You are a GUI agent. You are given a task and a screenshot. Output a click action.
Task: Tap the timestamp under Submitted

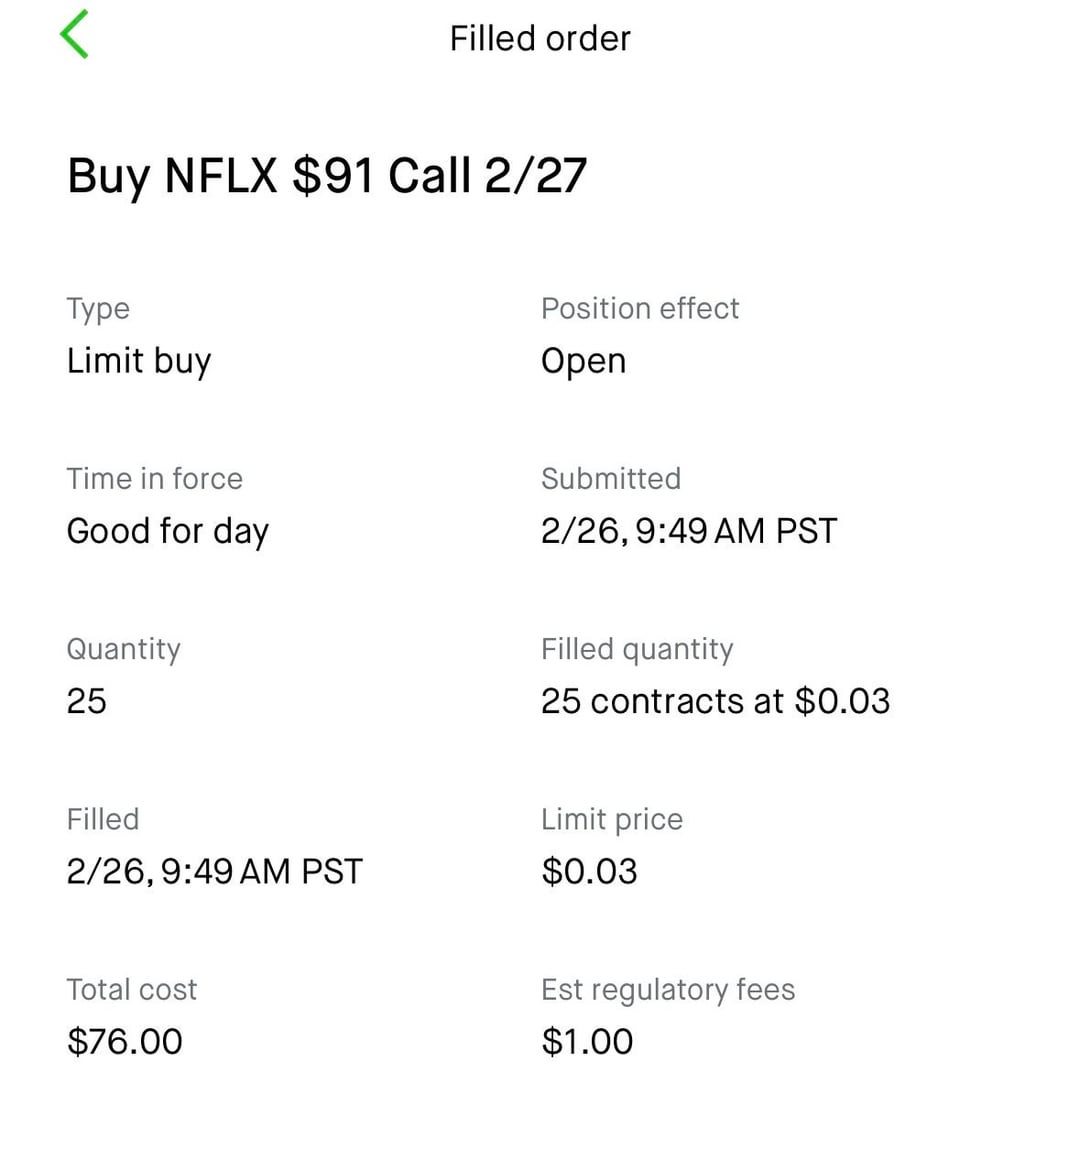(689, 531)
